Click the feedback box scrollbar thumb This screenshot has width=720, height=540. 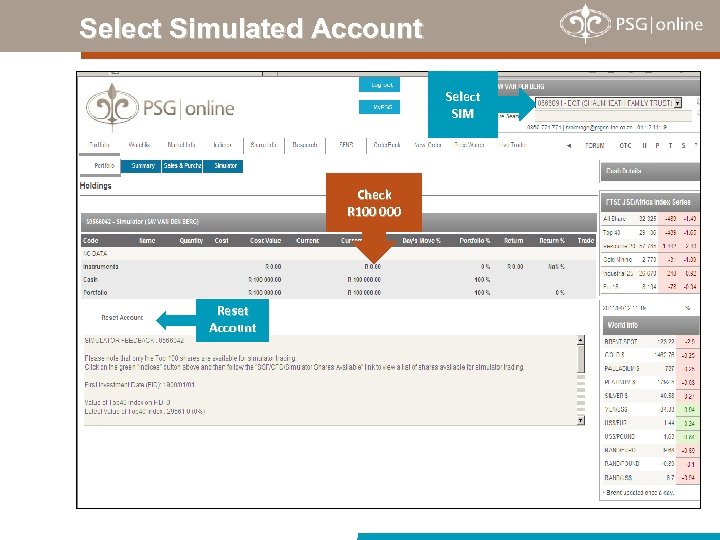tap(581, 358)
